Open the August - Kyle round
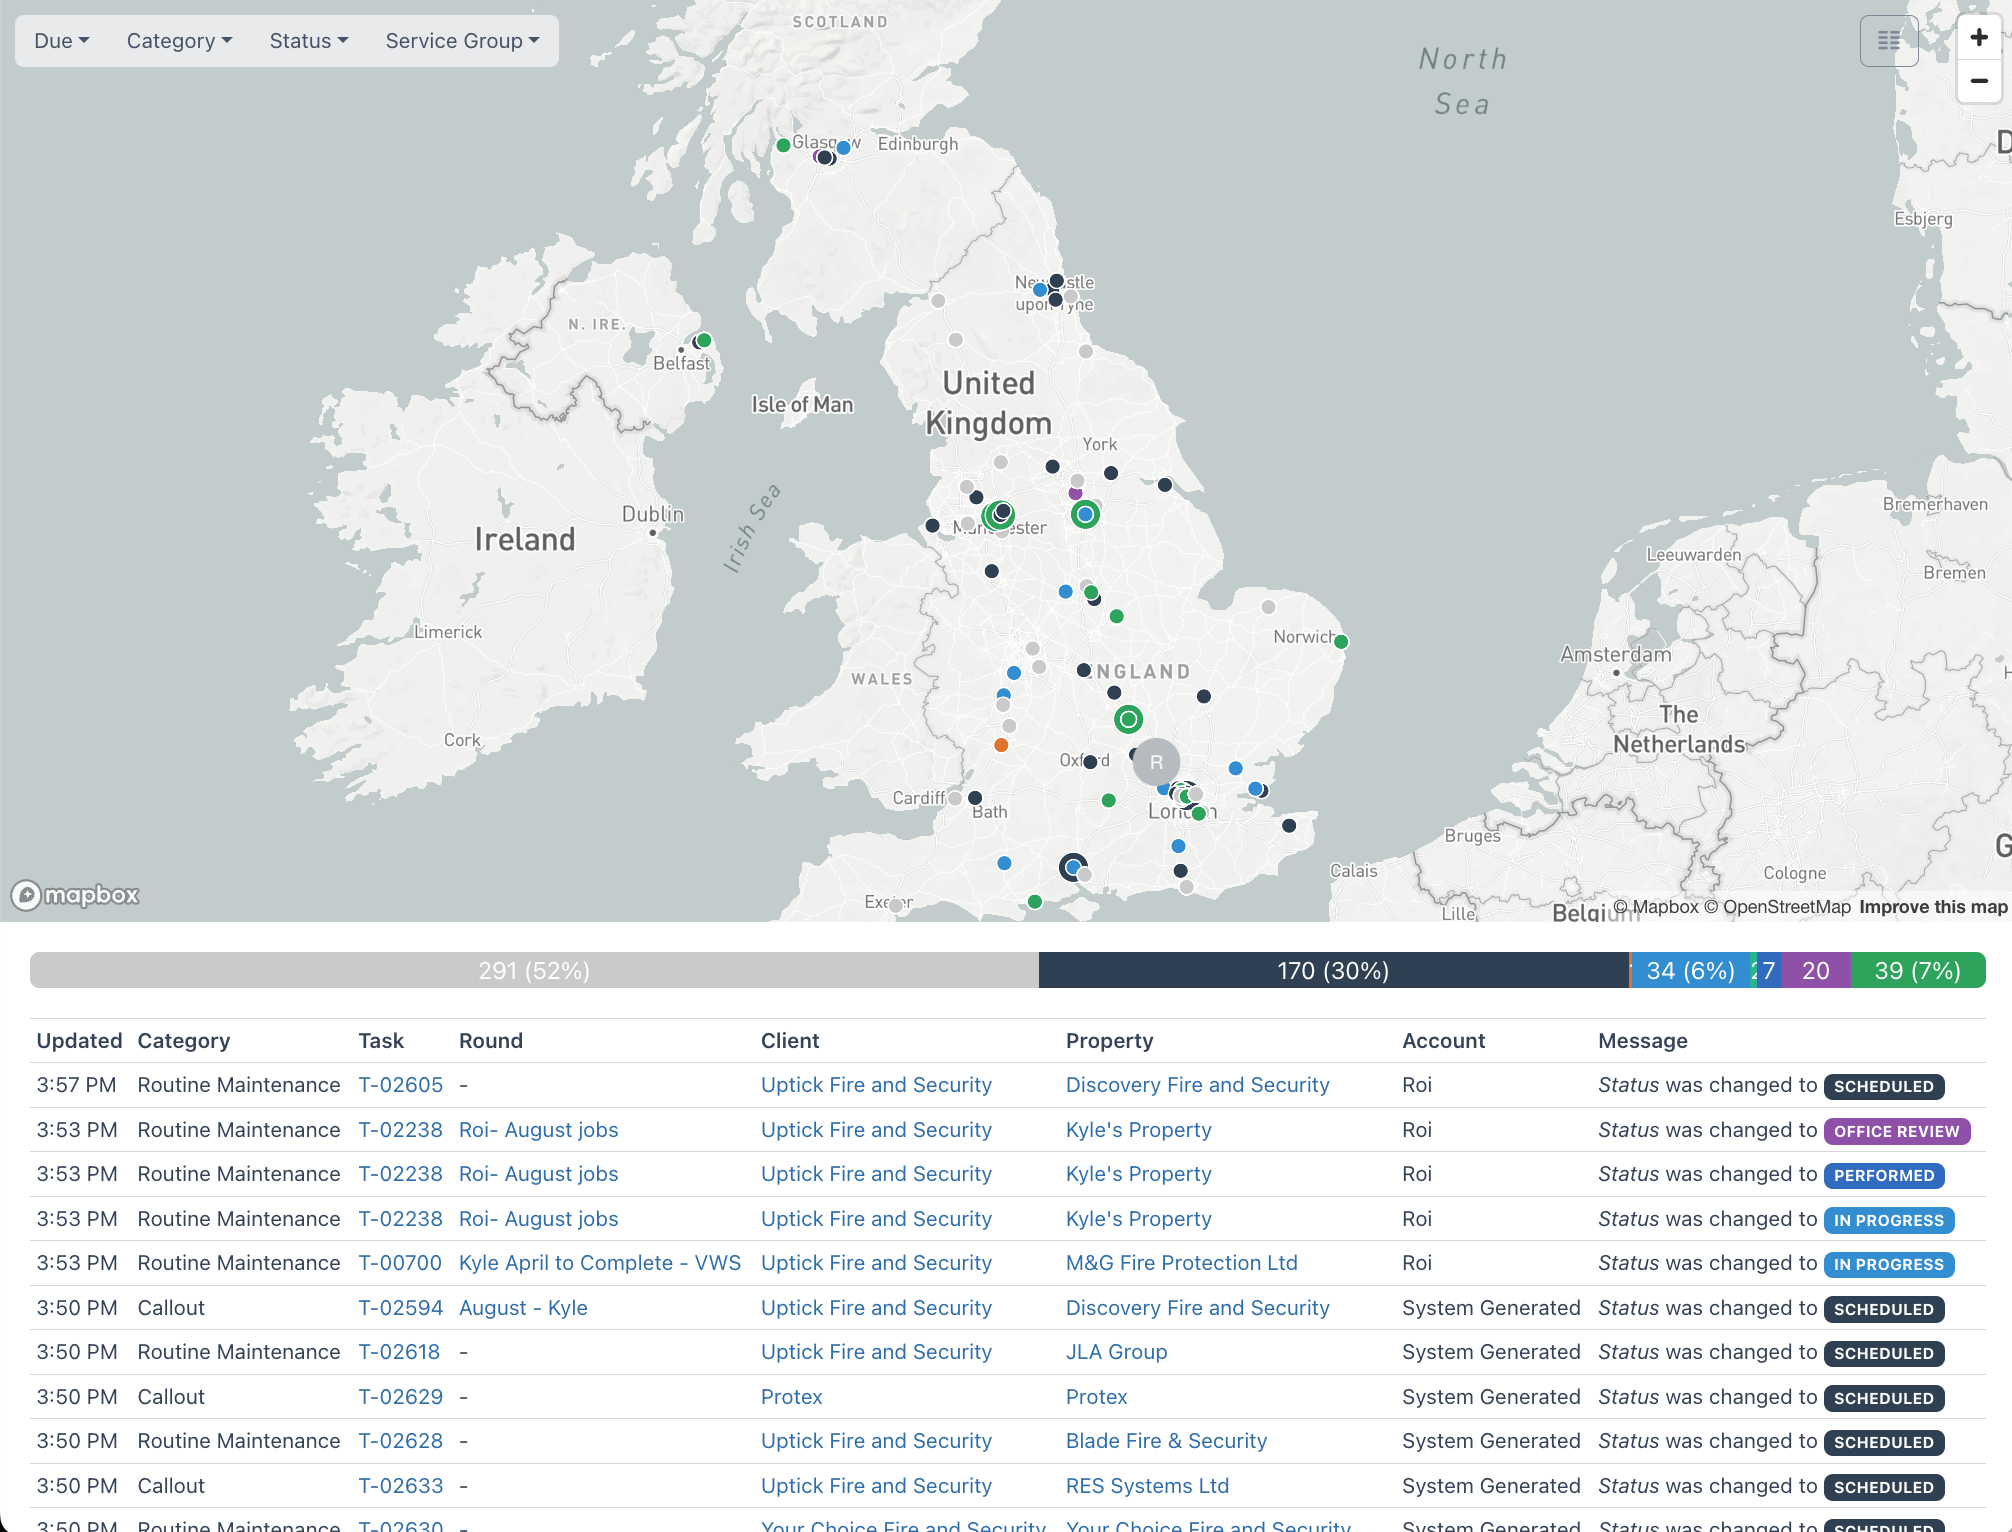The width and height of the screenshot is (2012, 1532). tap(523, 1308)
